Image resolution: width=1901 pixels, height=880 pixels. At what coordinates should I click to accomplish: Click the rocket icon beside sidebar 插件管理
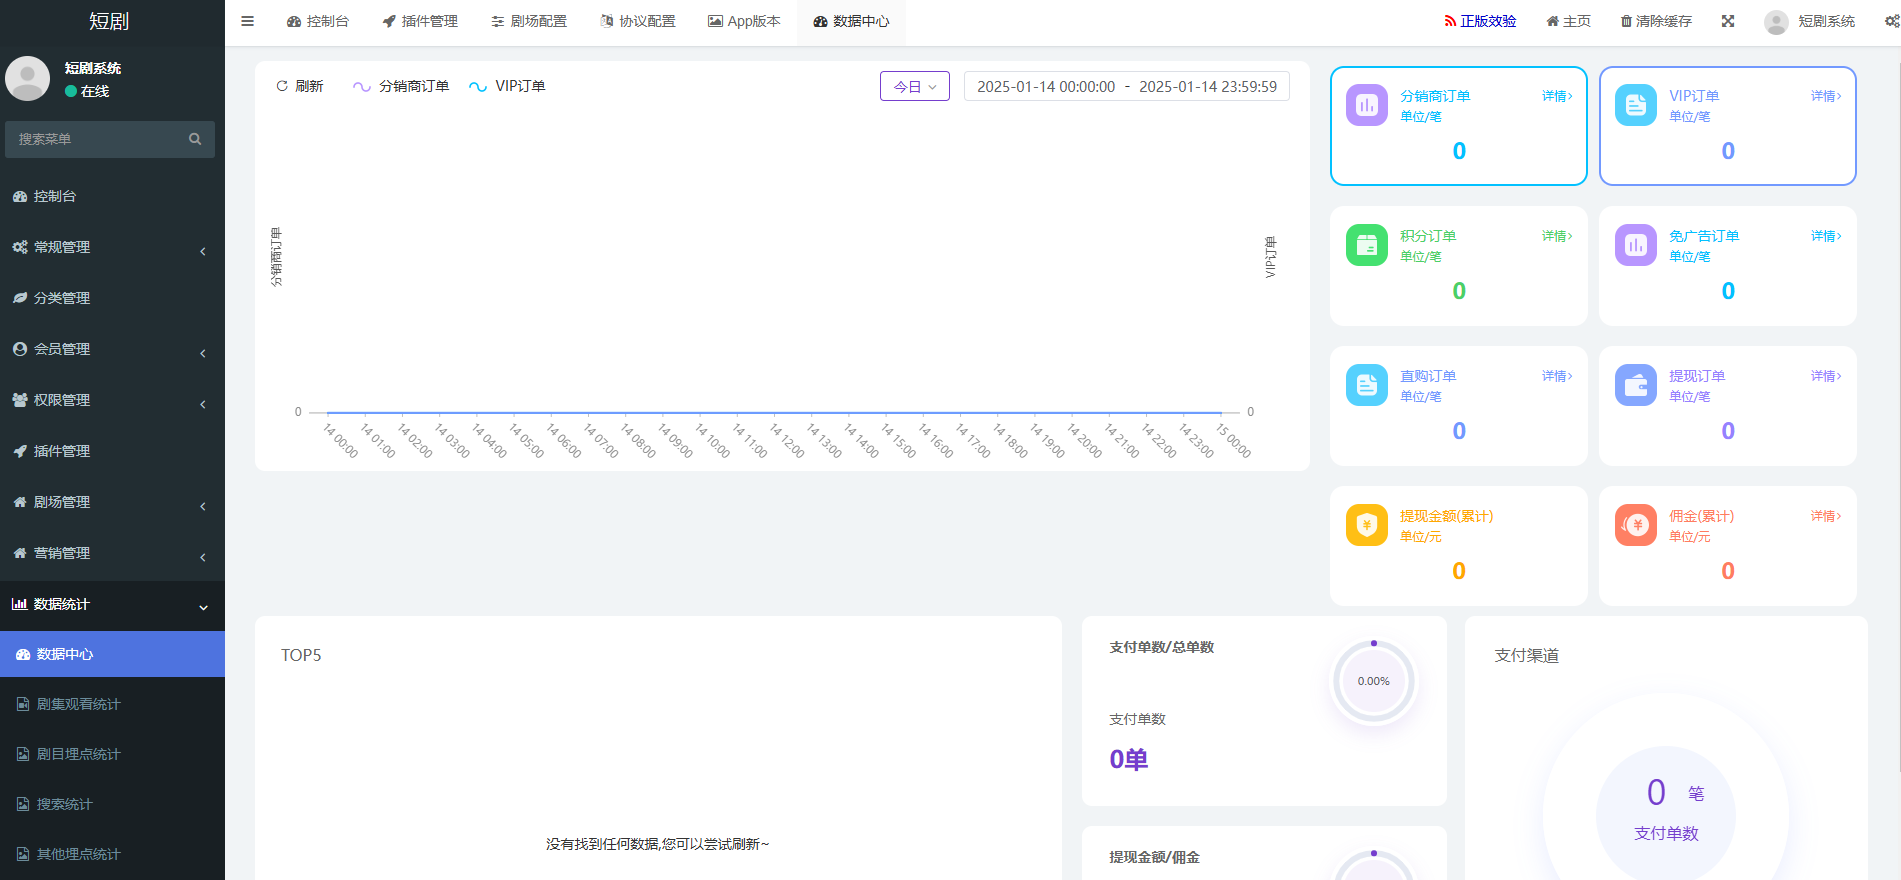coord(19,451)
